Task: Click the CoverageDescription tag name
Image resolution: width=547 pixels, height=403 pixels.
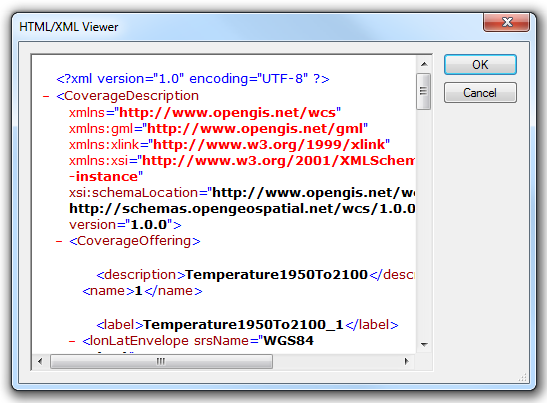Action: coord(131,96)
